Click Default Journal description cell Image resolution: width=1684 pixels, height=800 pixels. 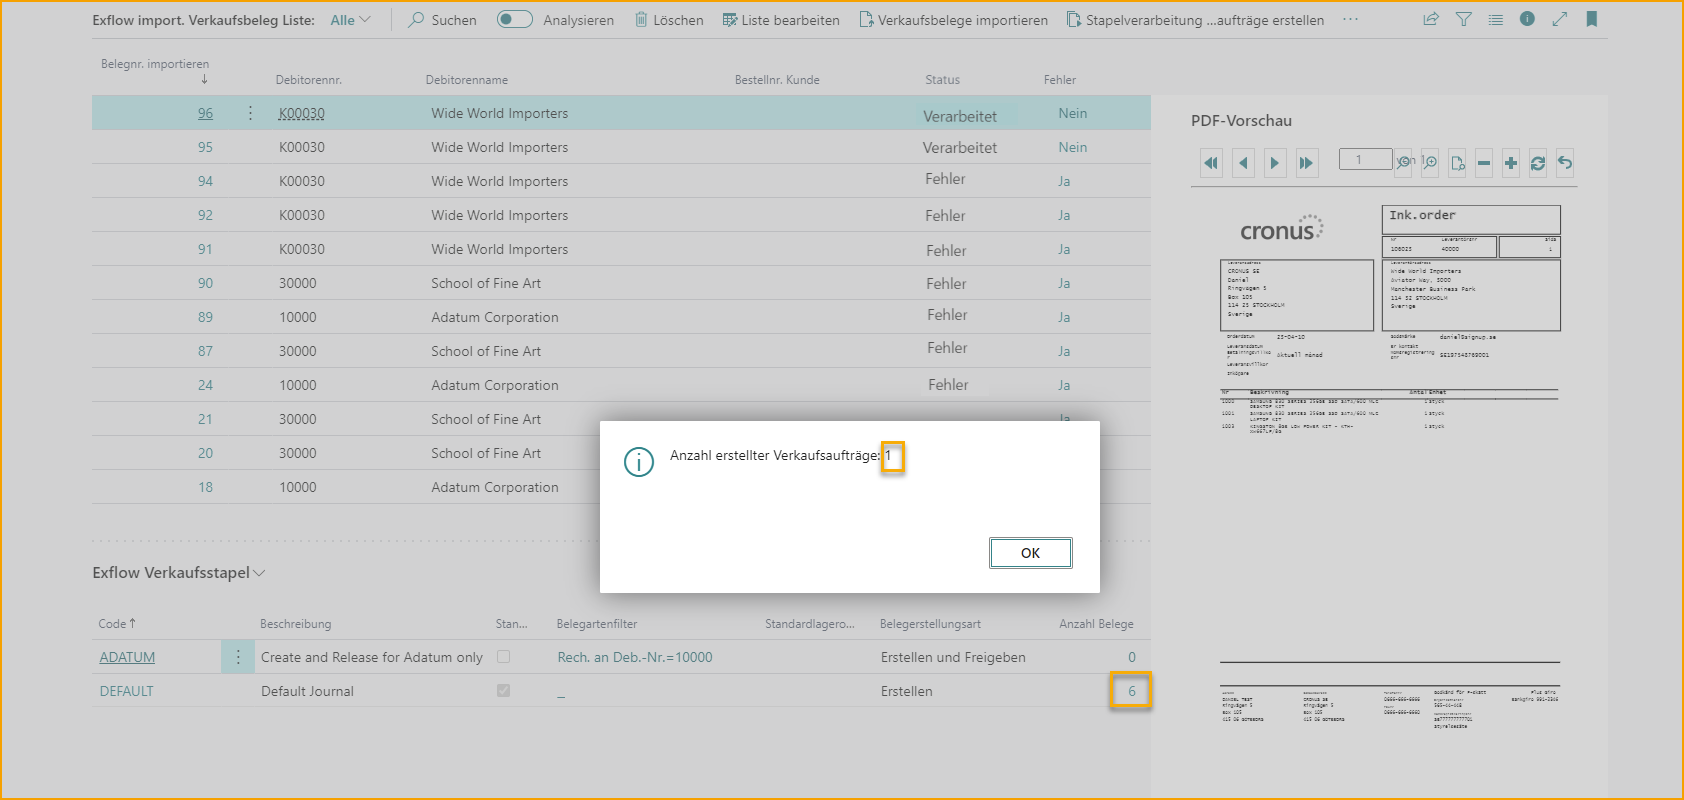(x=307, y=691)
